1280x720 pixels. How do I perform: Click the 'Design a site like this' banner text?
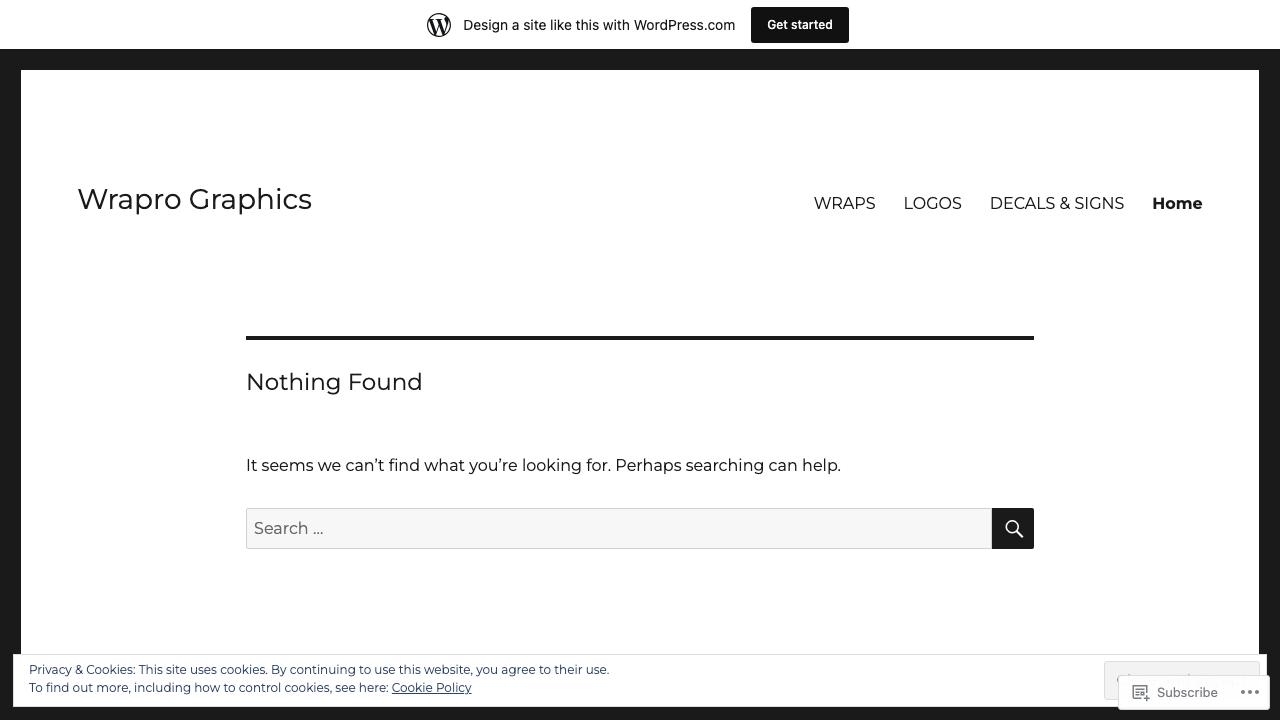tap(598, 25)
